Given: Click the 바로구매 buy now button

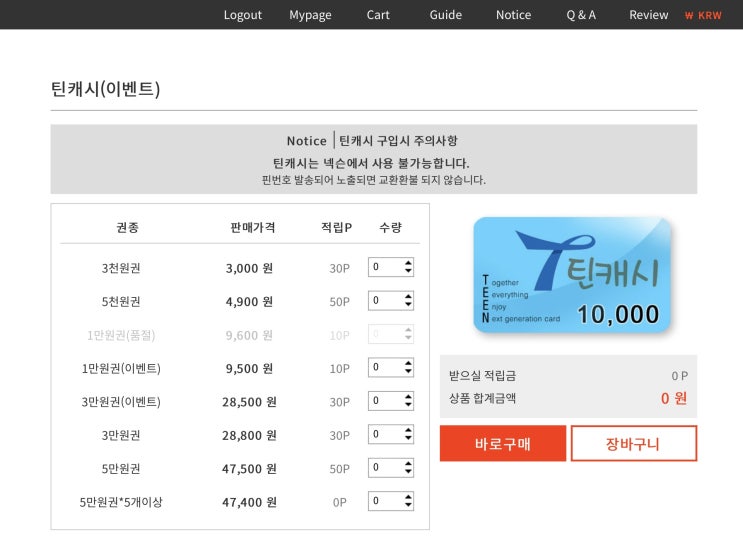Looking at the screenshot, I should coord(503,443).
